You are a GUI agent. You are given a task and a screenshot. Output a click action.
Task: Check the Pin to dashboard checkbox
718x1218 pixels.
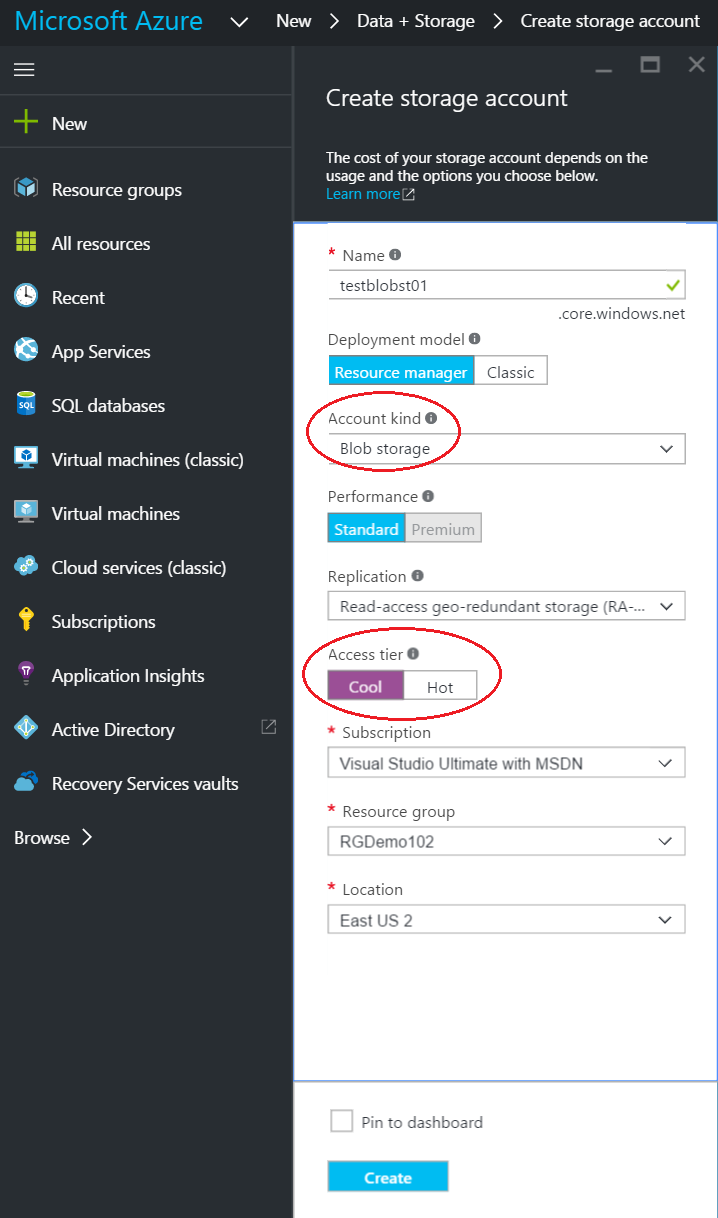(x=341, y=1120)
